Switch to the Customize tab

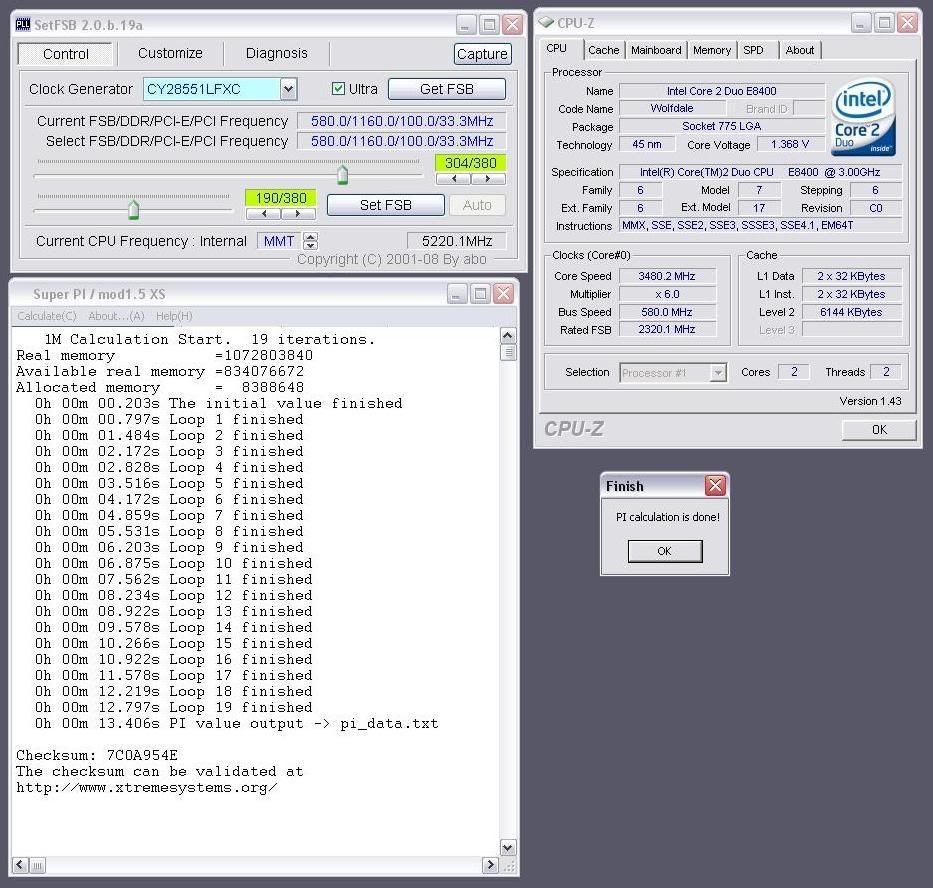(x=170, y=53)
